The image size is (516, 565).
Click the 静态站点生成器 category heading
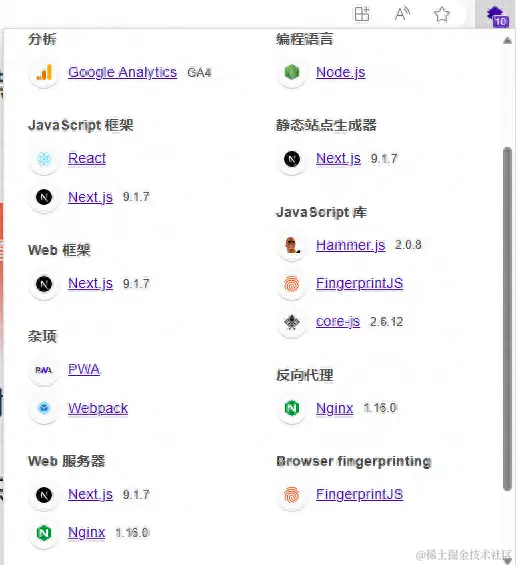[326, 125]
